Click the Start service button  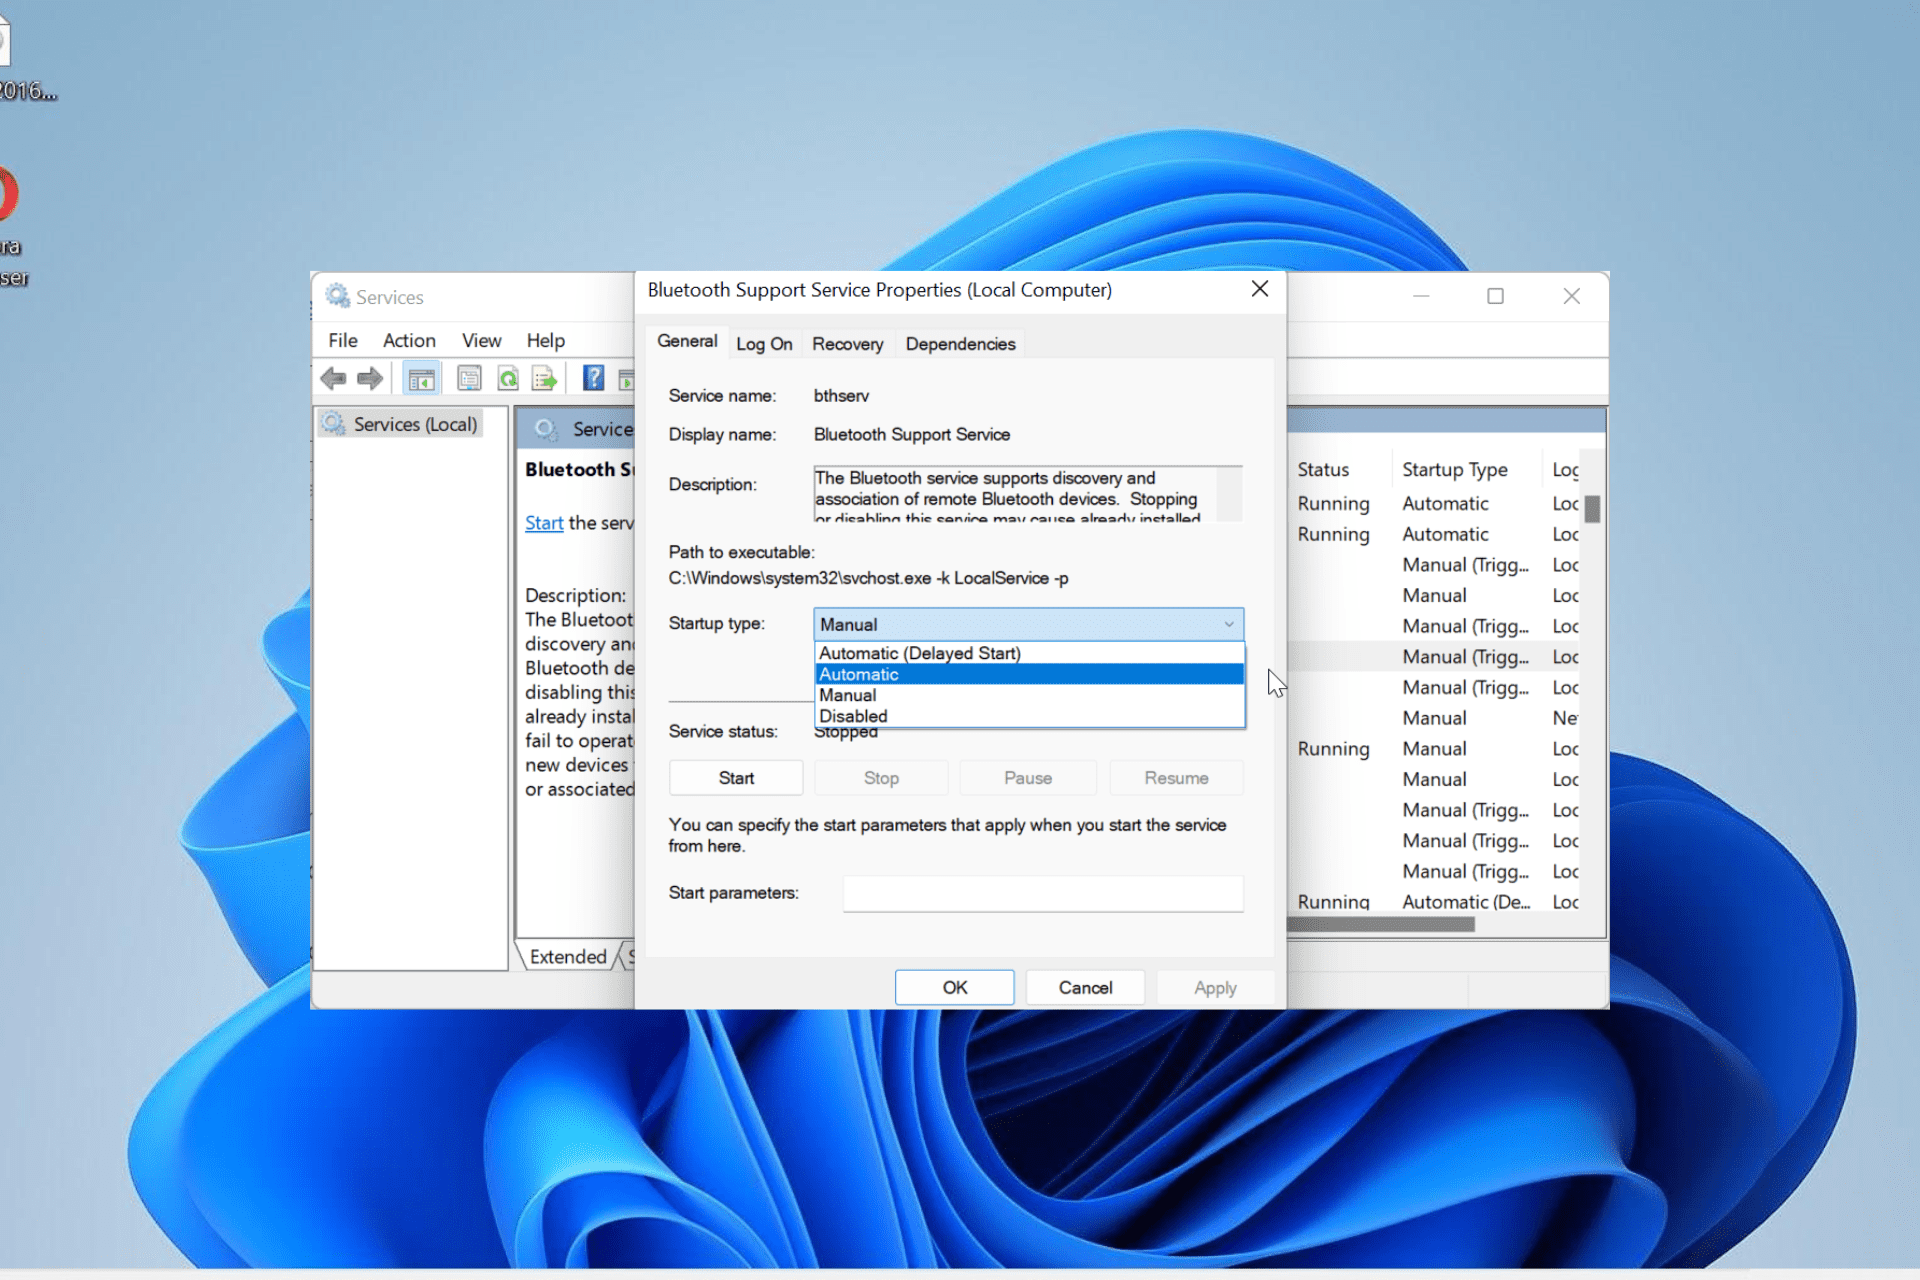pyautogui.click(x=736, y=778)
